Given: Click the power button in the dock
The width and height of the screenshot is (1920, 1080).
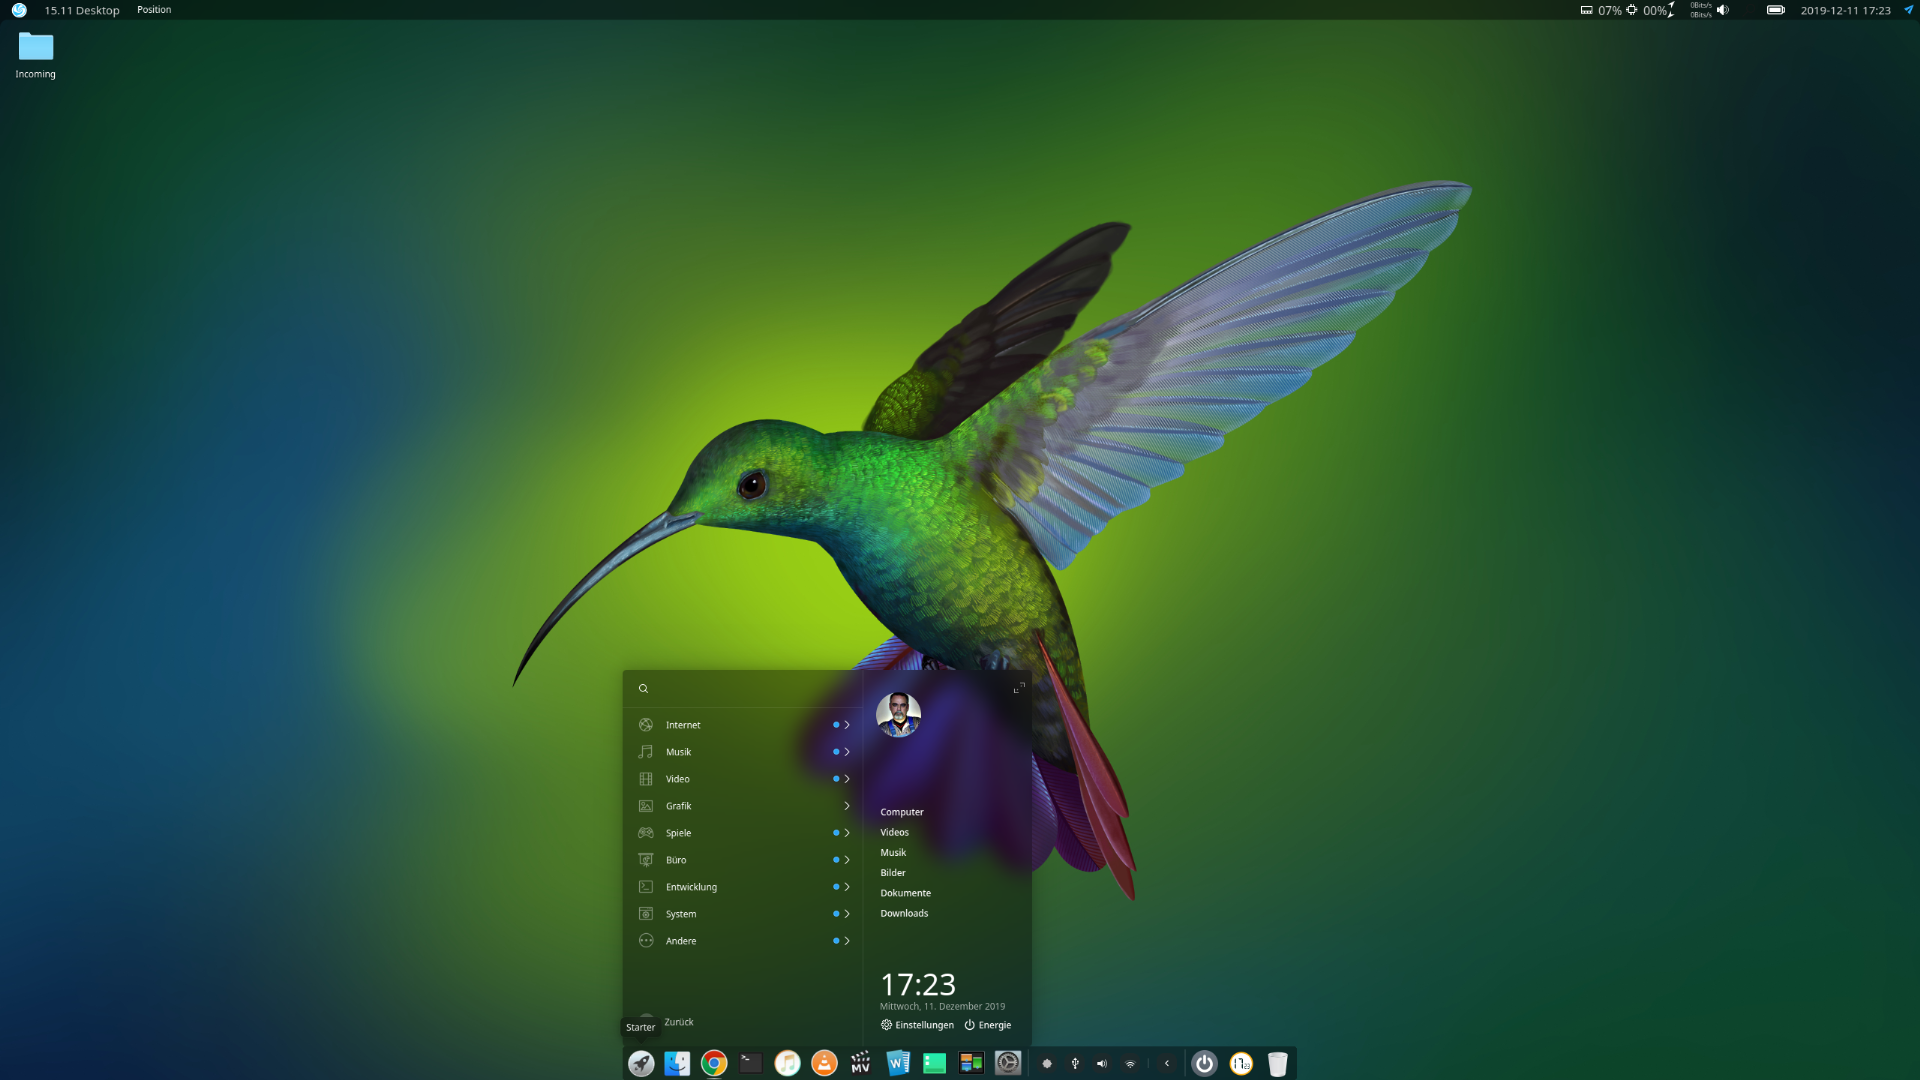Looking at the screenshot, I should (x=1204, y=1064).
